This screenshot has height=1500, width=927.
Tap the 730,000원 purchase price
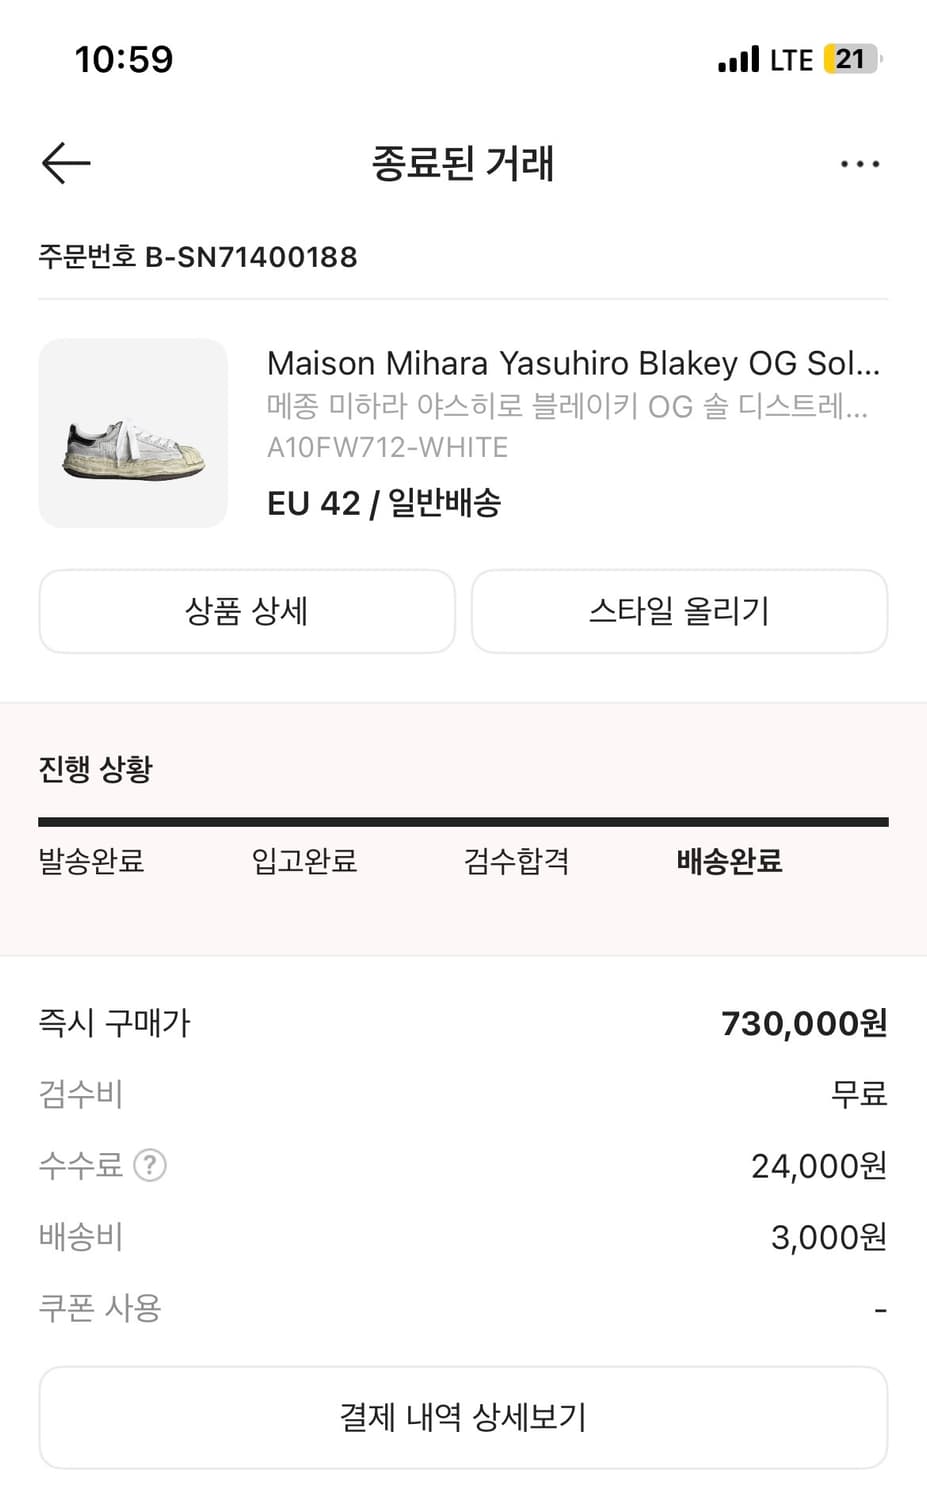pos(804,1023)
